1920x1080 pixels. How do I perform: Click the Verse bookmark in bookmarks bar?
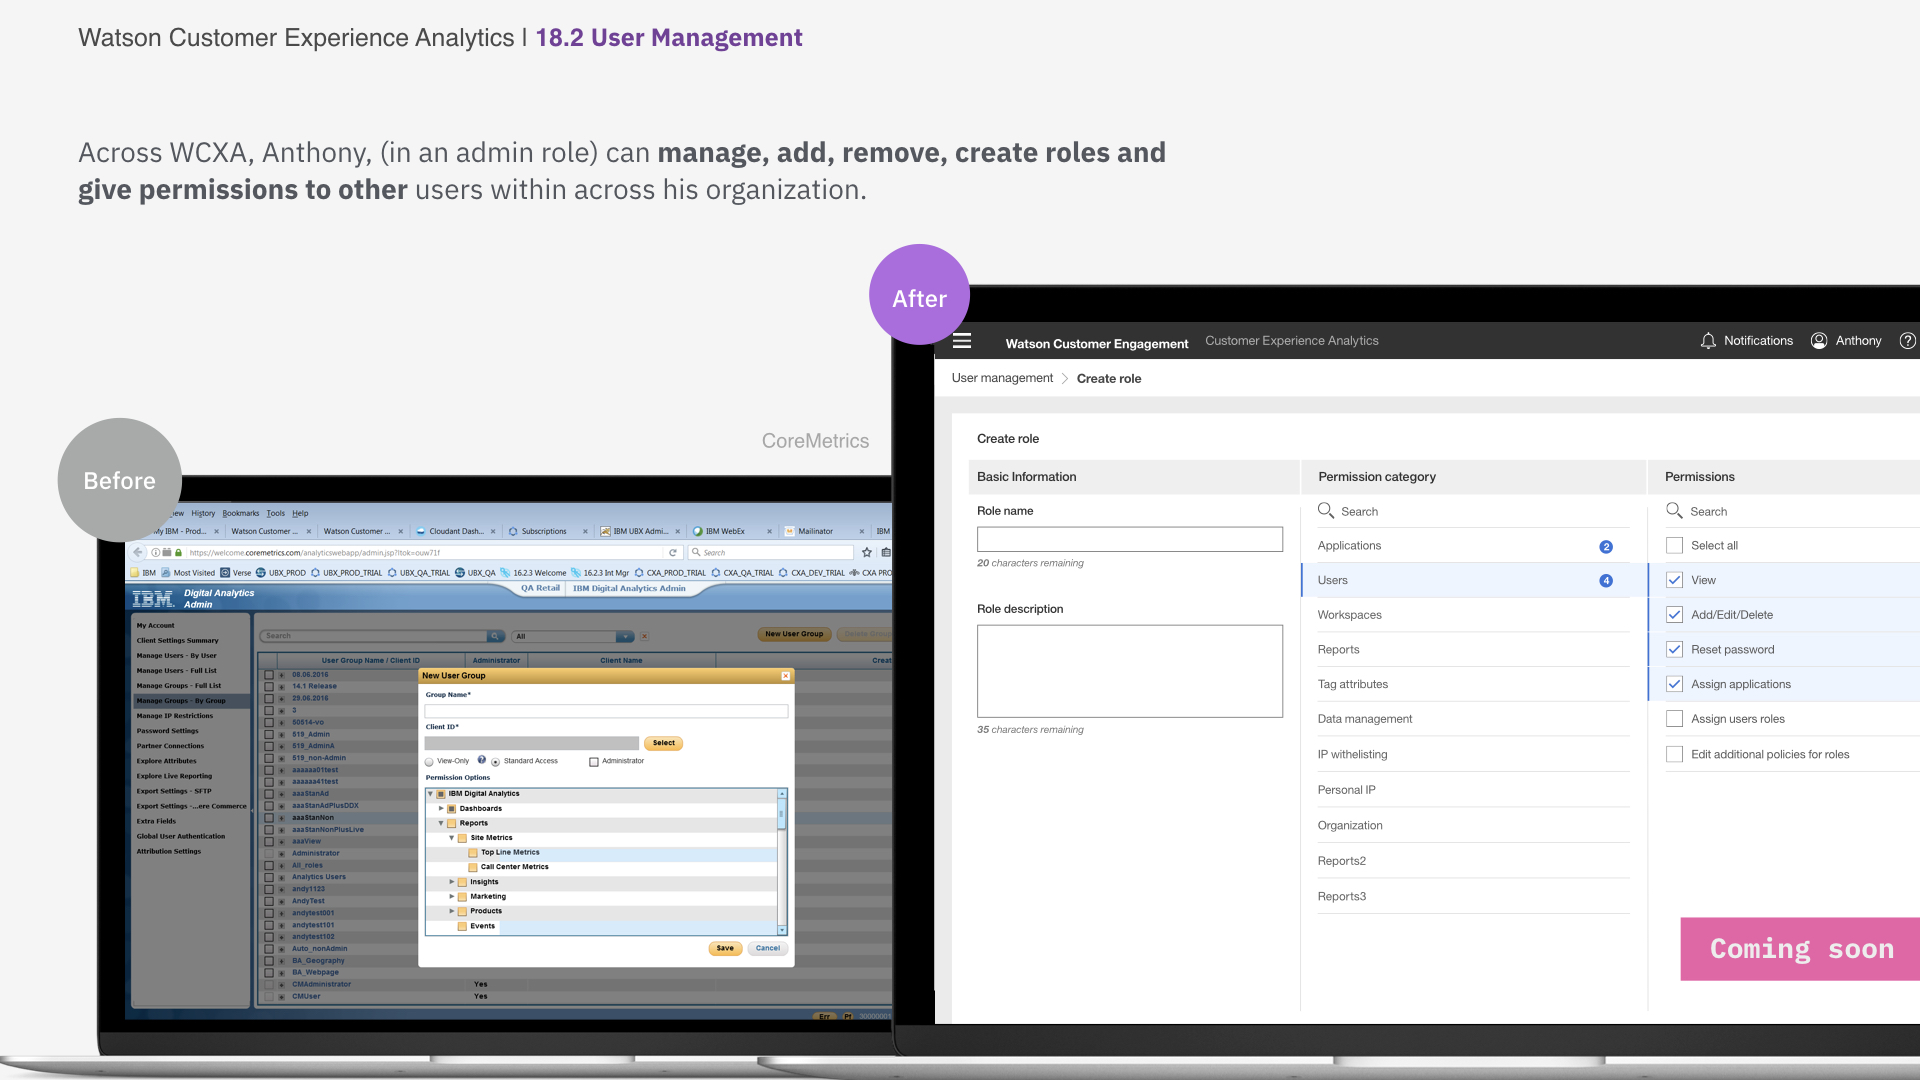pos(236,573)
